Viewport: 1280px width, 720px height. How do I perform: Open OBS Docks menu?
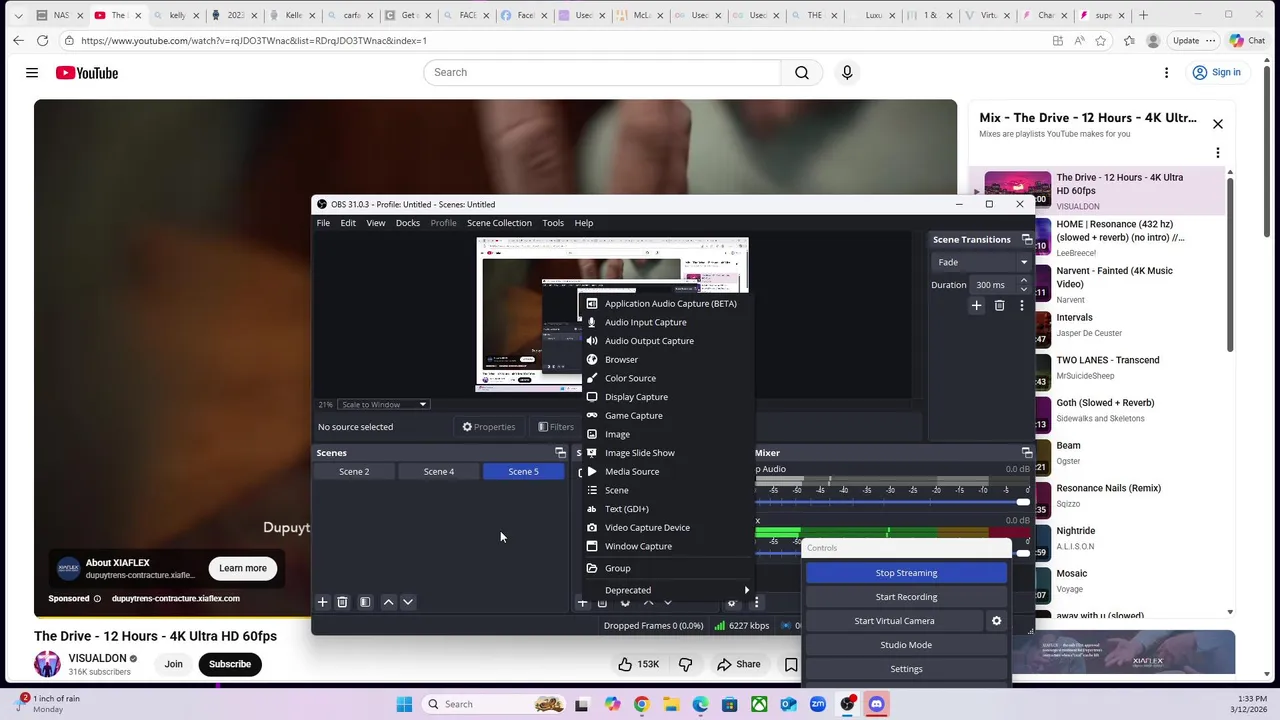407,223
